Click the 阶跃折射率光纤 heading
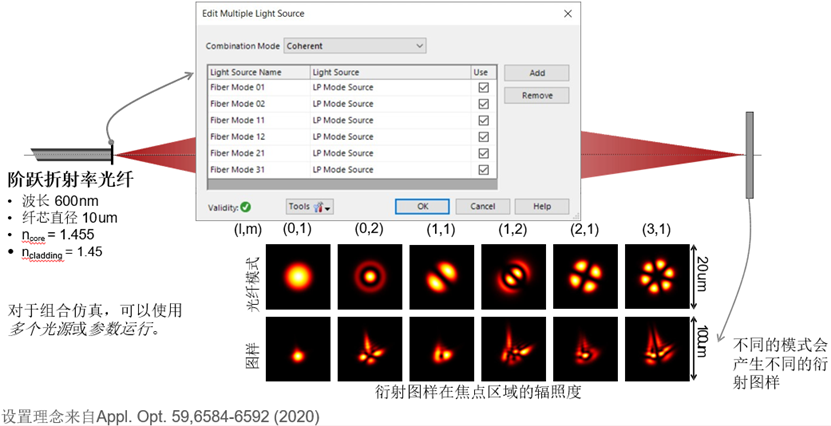The width and height of the screenshot is (831, 426). pyautogui.click(x=70, y=180)
